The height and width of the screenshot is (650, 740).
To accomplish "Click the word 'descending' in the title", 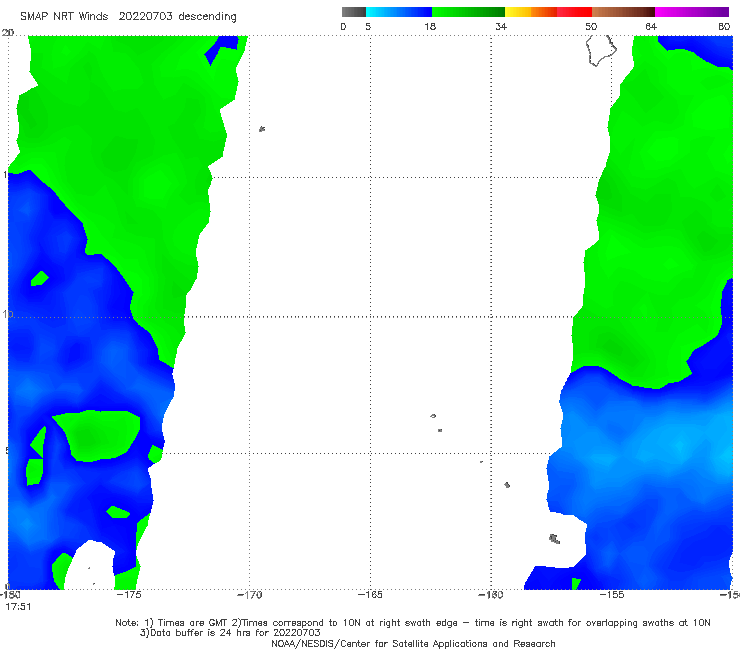I will click(x=208, y=17).
